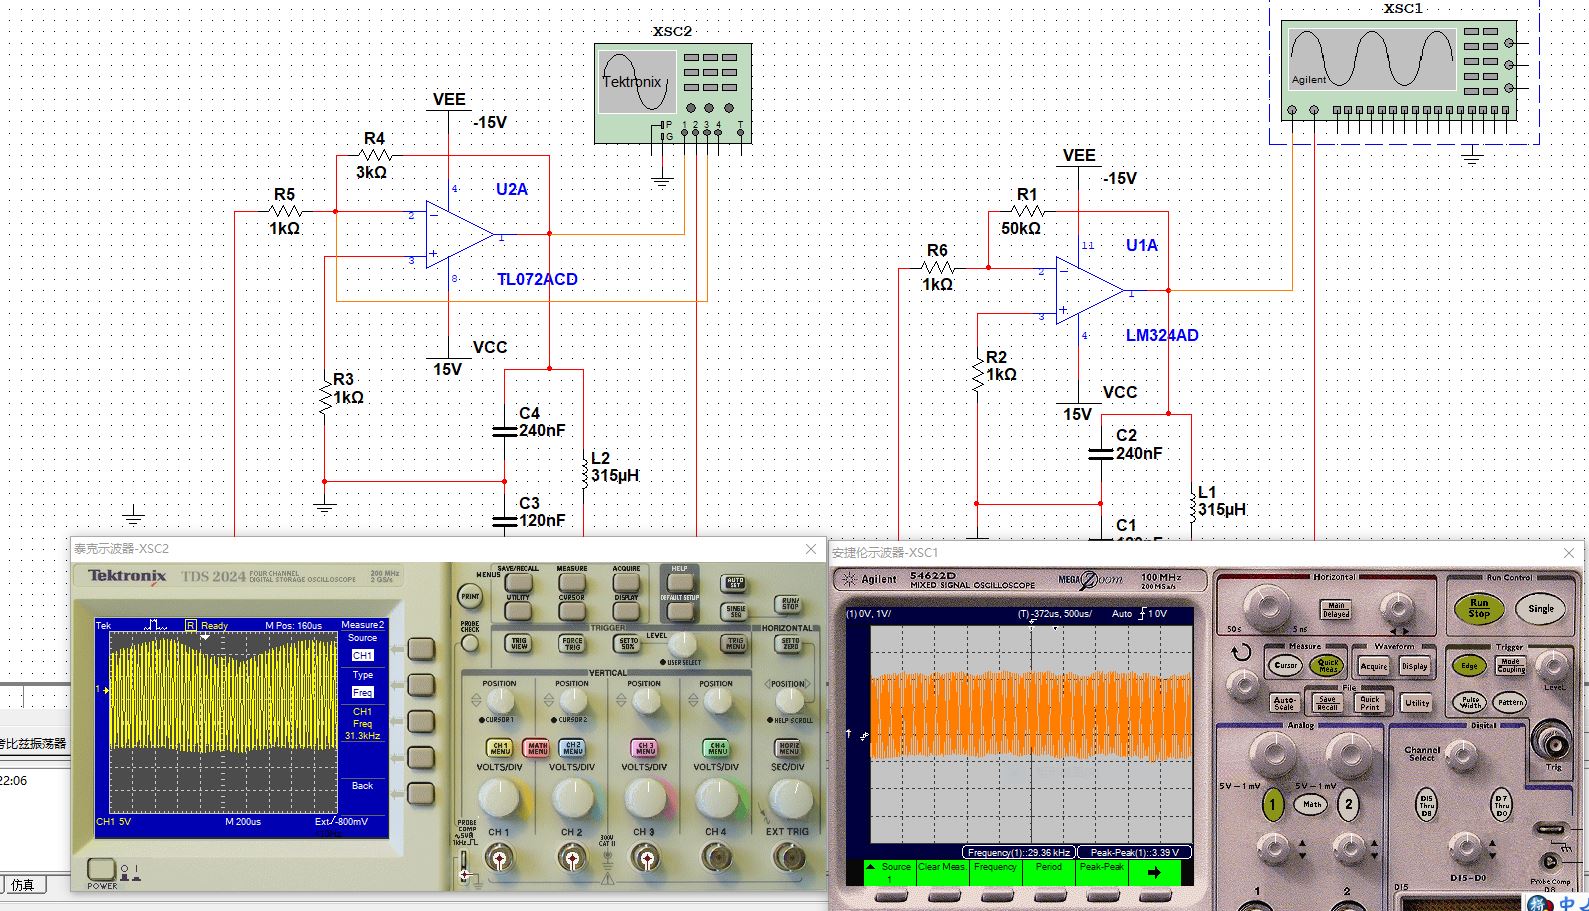Click the Agilent Single button

tap(1541, 608)
